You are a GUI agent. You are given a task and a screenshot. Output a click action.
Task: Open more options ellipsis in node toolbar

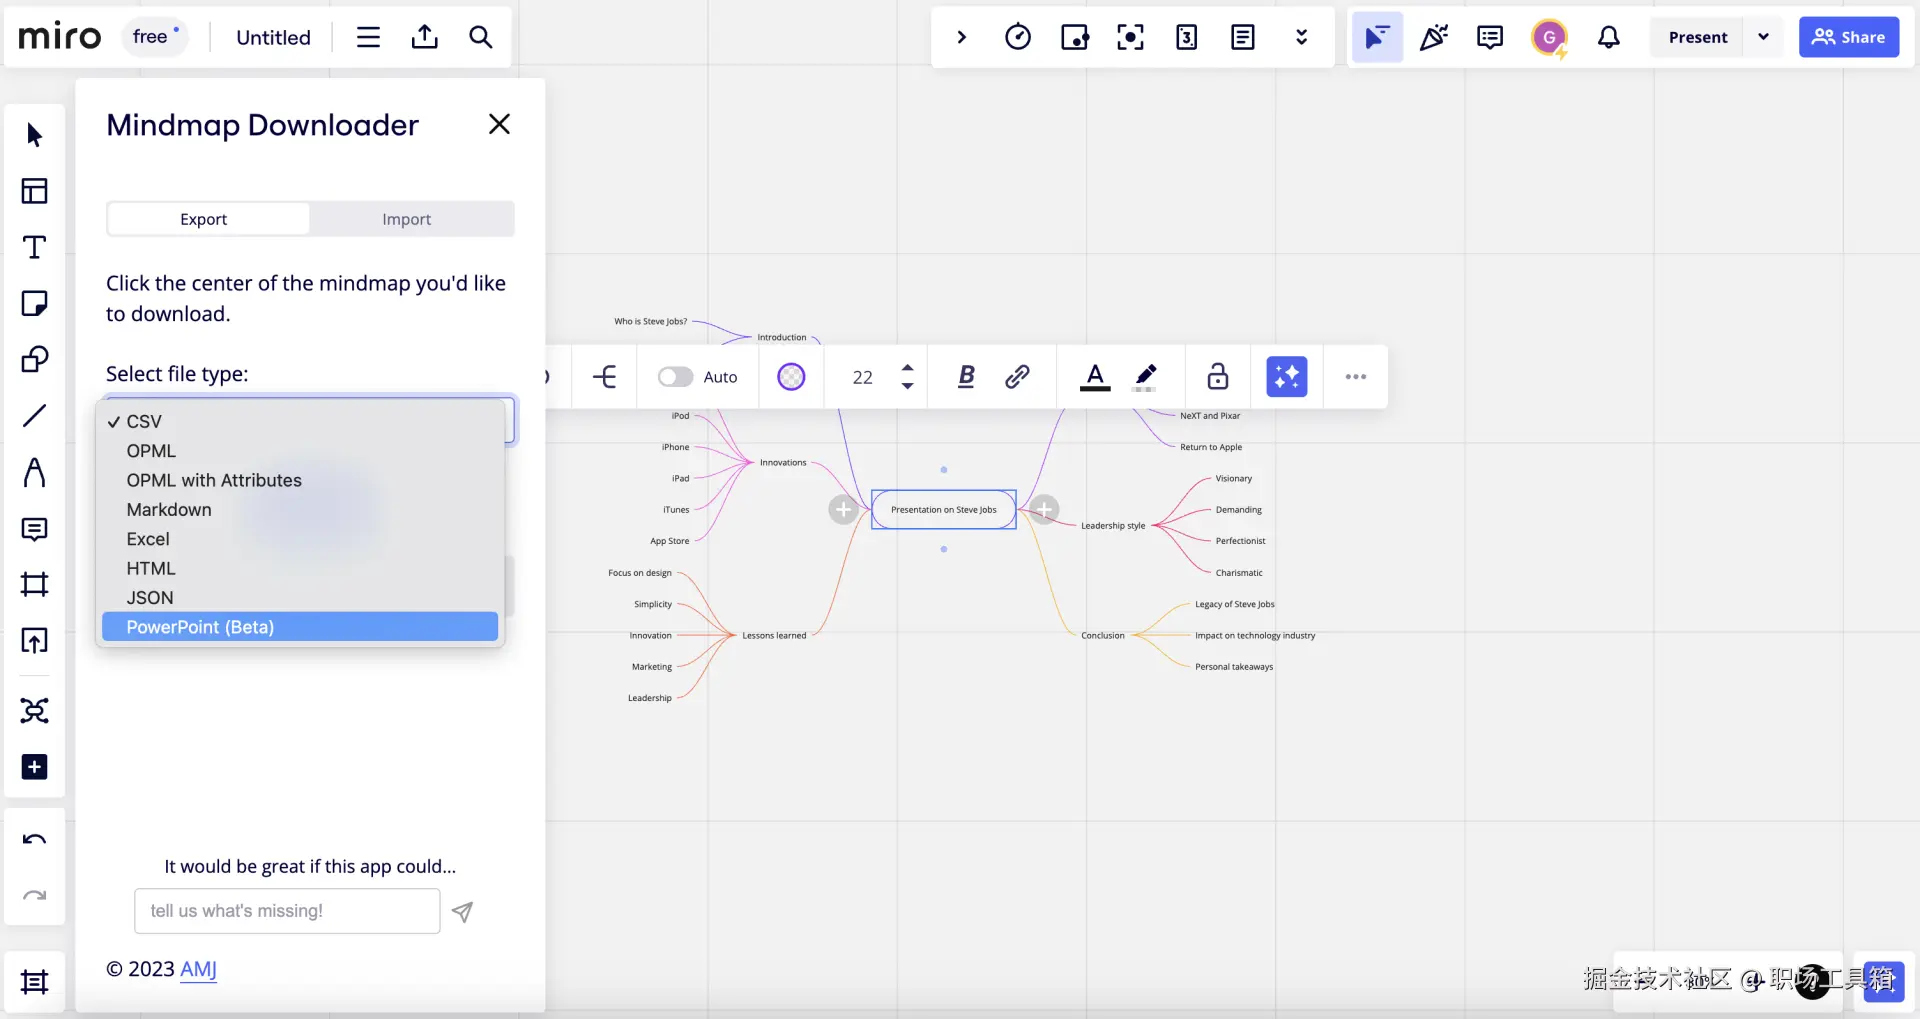coord(1356,377)
